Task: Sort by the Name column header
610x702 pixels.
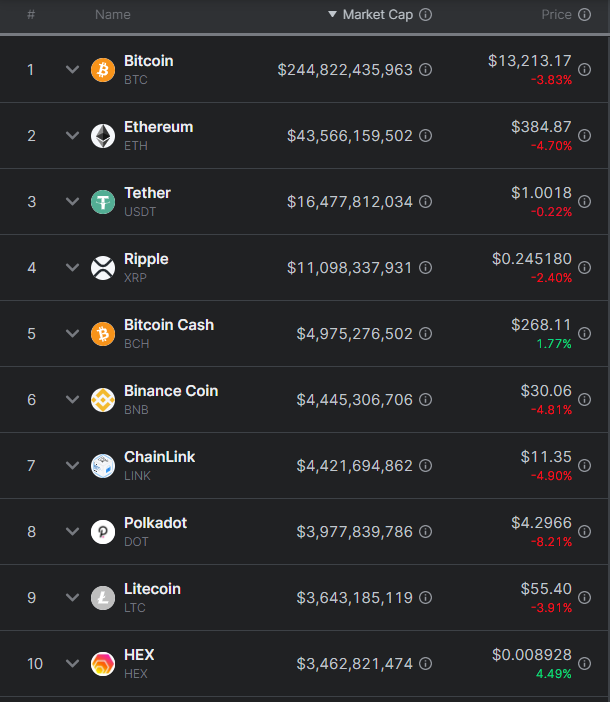Action: tap(113, 15)
